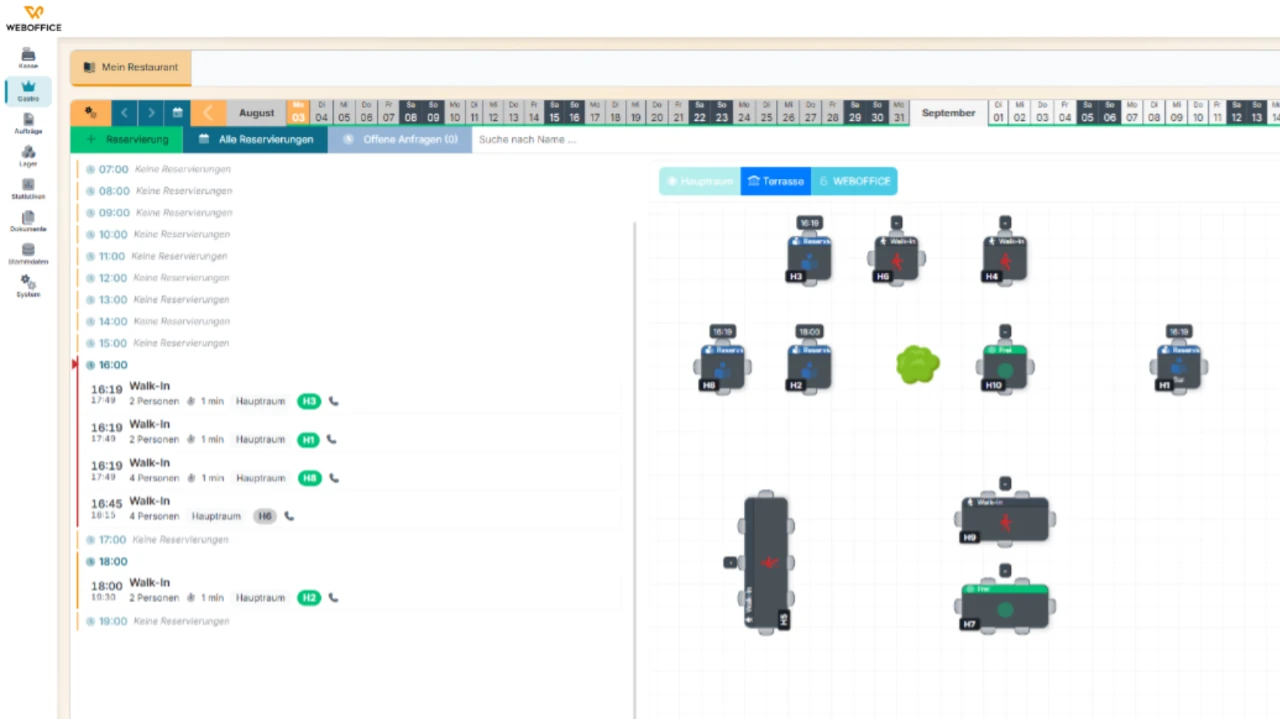This screenshot has height=719, width=1280.
Task: Select free table H7 on floor plan
Action: click(1005, 608)
